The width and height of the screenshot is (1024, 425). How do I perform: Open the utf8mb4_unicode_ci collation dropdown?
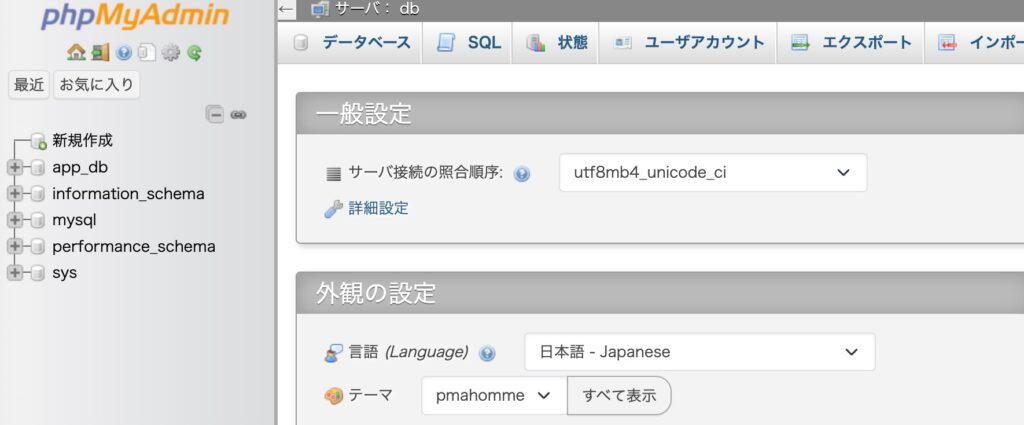click(712, 172)
